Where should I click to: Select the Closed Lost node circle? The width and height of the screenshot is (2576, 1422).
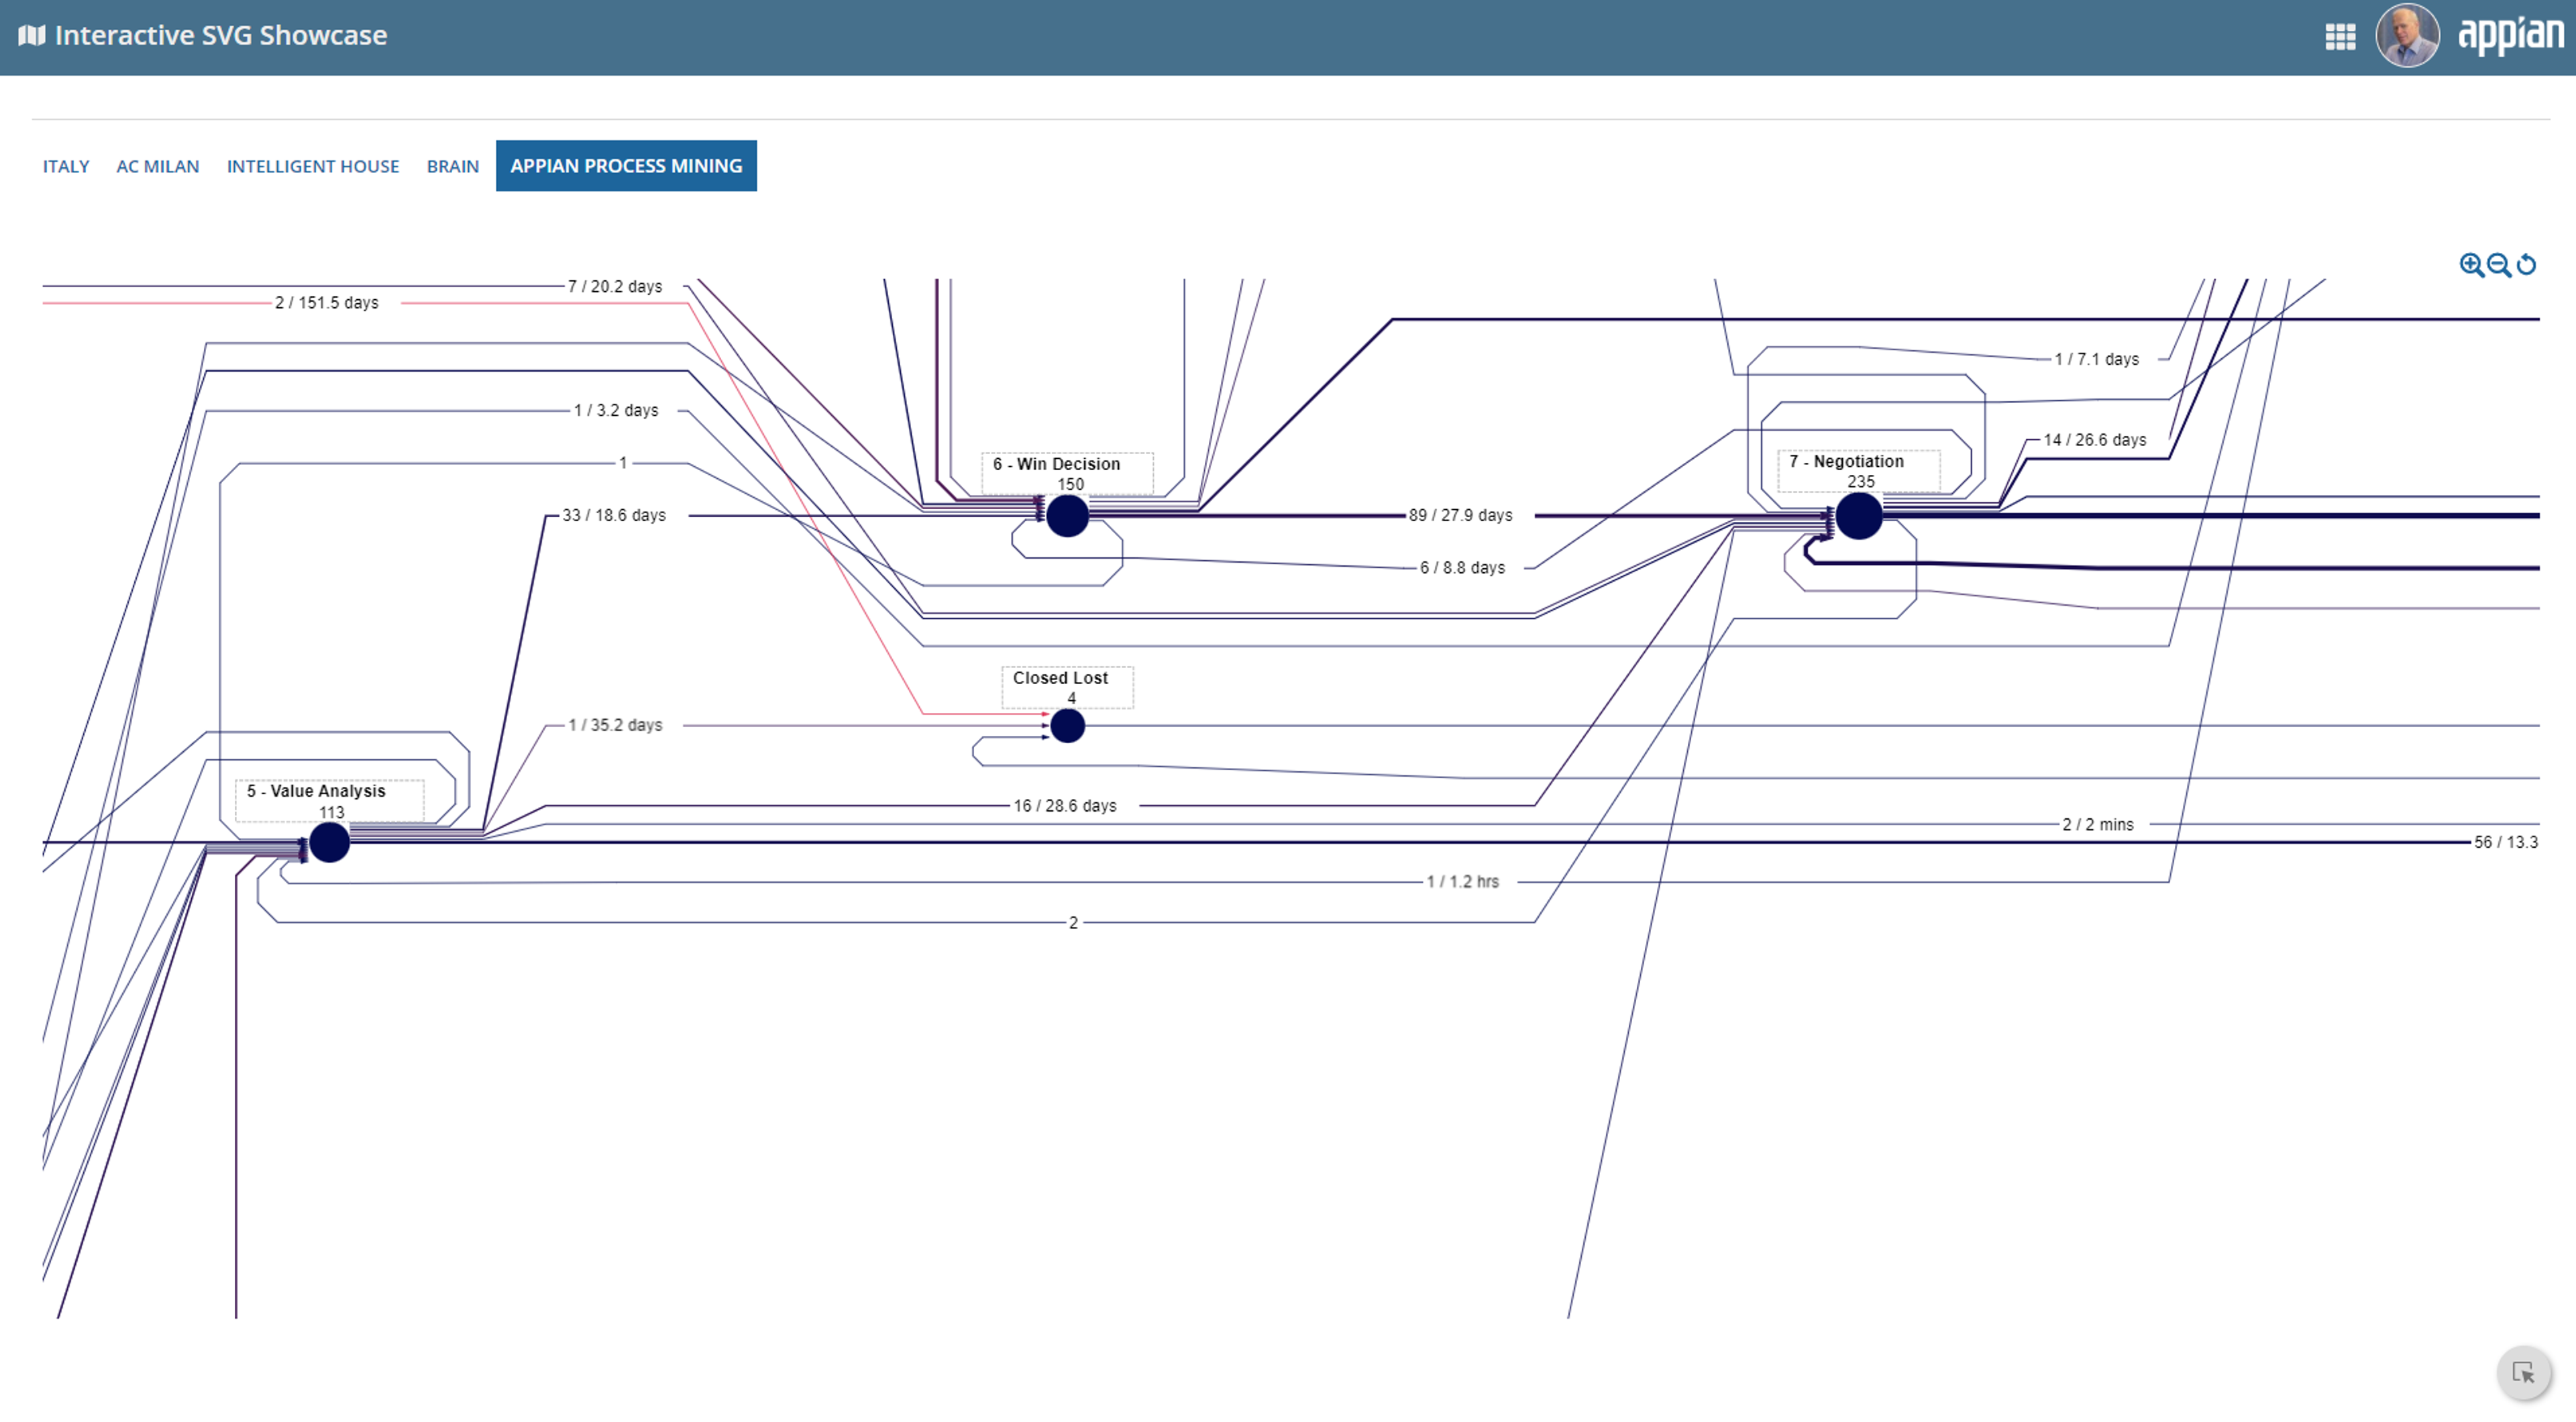click(x=1067, y=726)
